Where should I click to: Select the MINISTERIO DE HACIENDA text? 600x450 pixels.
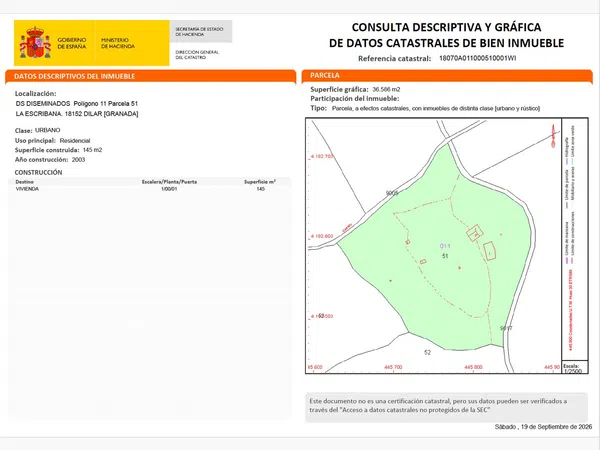118,43
